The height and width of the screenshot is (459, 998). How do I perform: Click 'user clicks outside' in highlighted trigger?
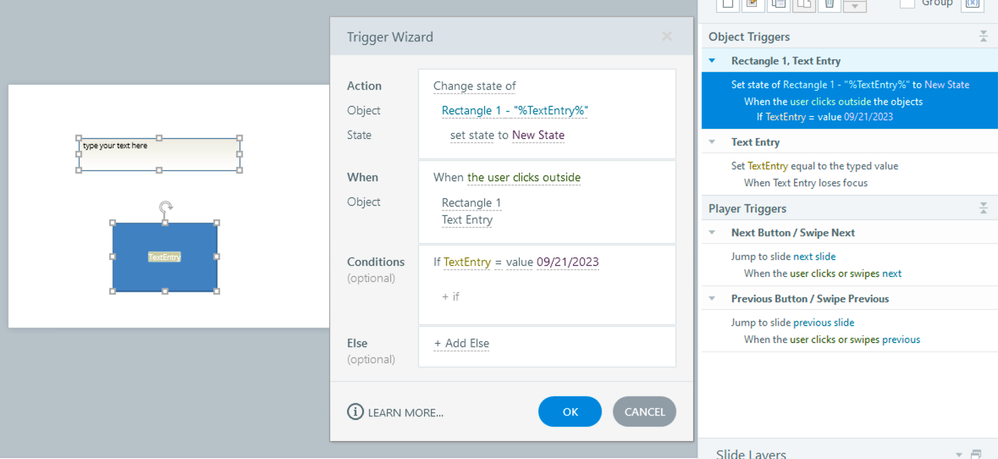(831, 101)
